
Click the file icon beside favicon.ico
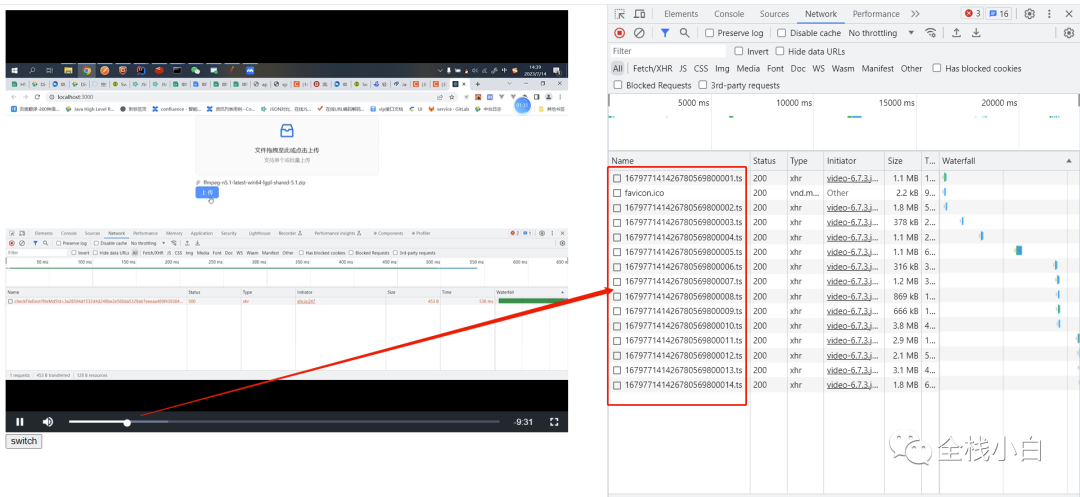pyautogui.click(x=617, y=193)
